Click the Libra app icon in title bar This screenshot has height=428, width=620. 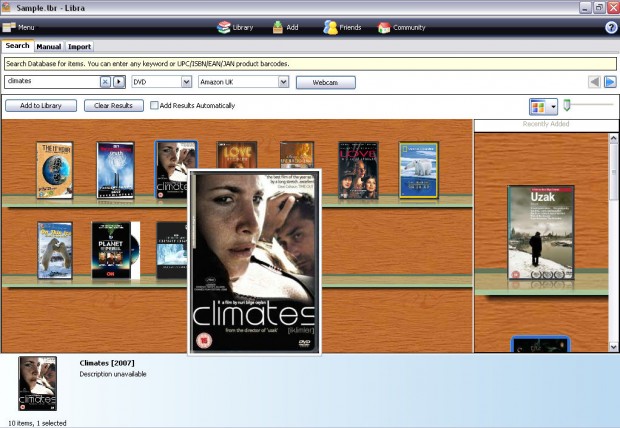click(x=6, y=7)
